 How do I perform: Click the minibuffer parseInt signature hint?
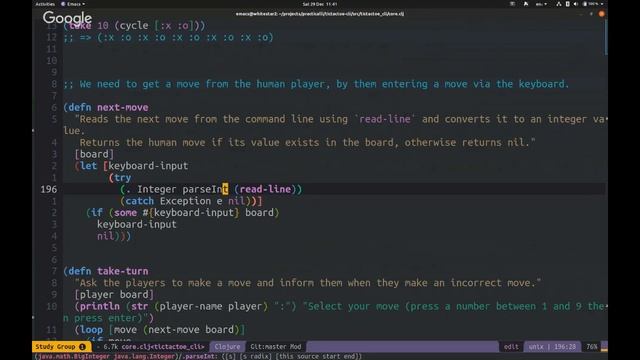point(198,356)
